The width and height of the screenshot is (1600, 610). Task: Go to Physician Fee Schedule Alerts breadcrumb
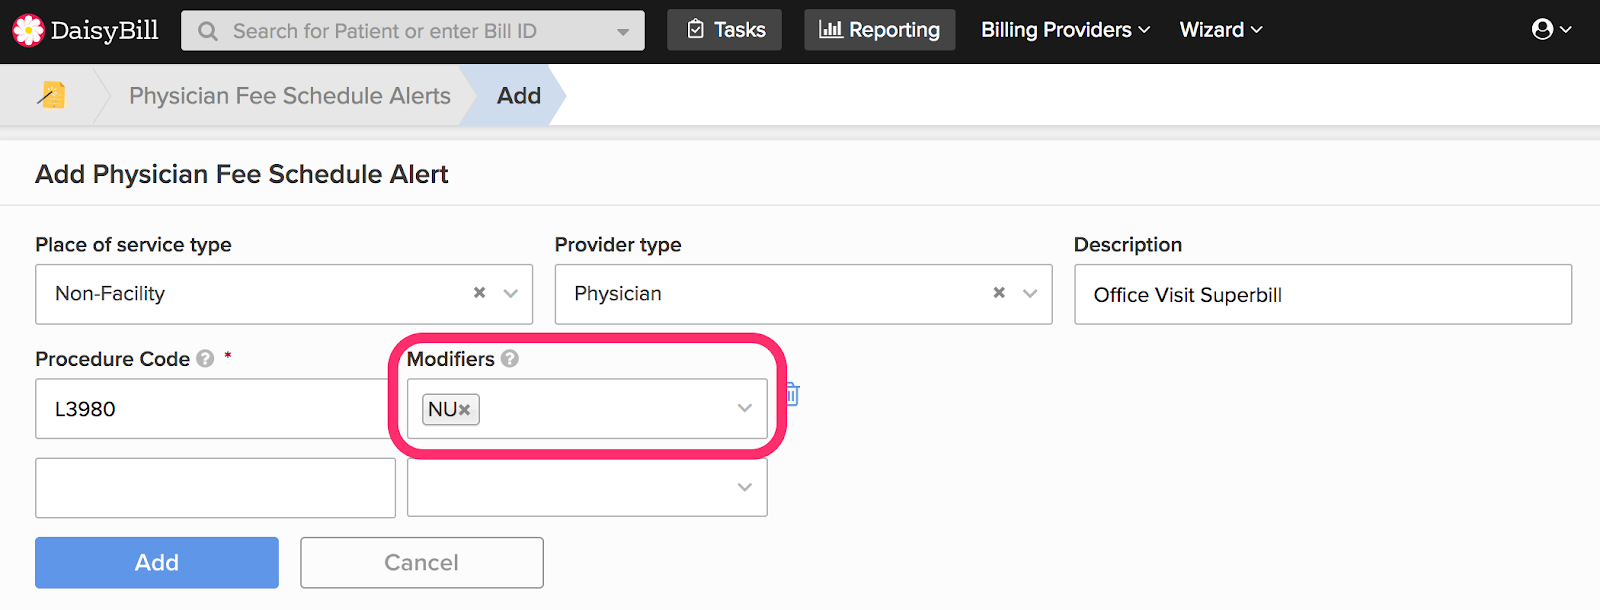pos(289,96)
